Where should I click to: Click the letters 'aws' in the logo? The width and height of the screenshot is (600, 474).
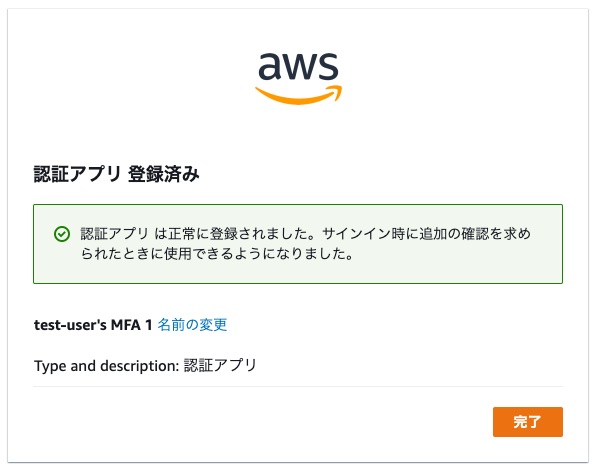[x=298, y=66]
